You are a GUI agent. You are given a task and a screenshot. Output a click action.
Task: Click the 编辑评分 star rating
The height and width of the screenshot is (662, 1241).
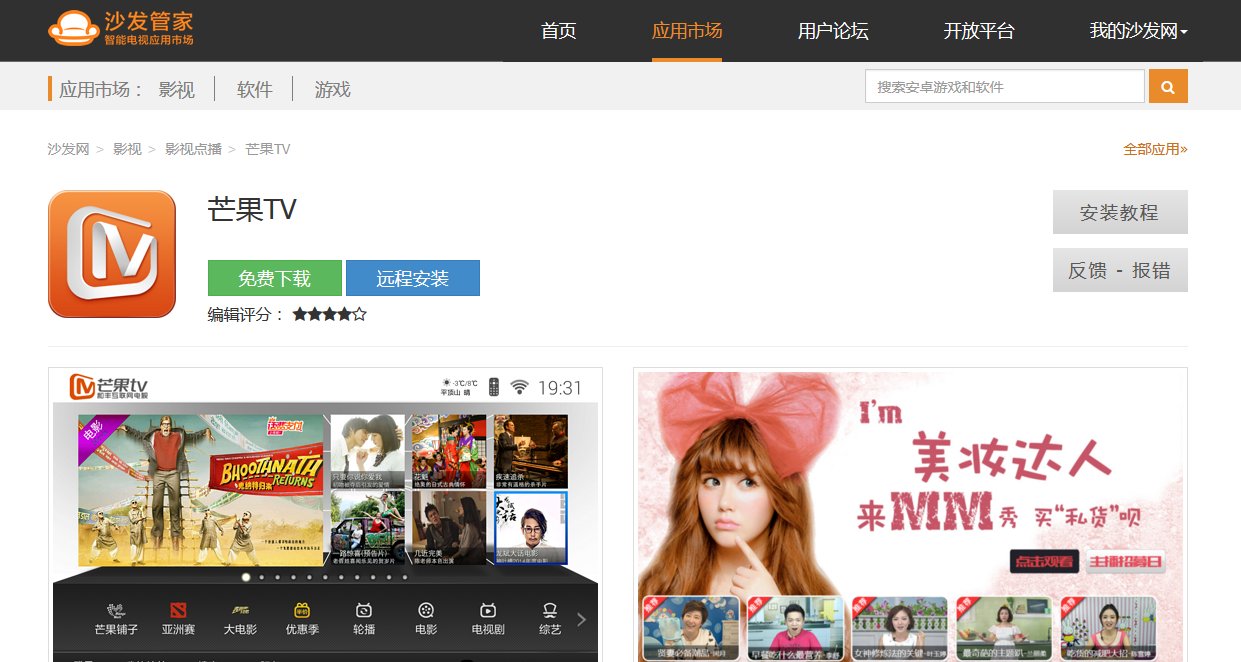click(x=330, y=314)
